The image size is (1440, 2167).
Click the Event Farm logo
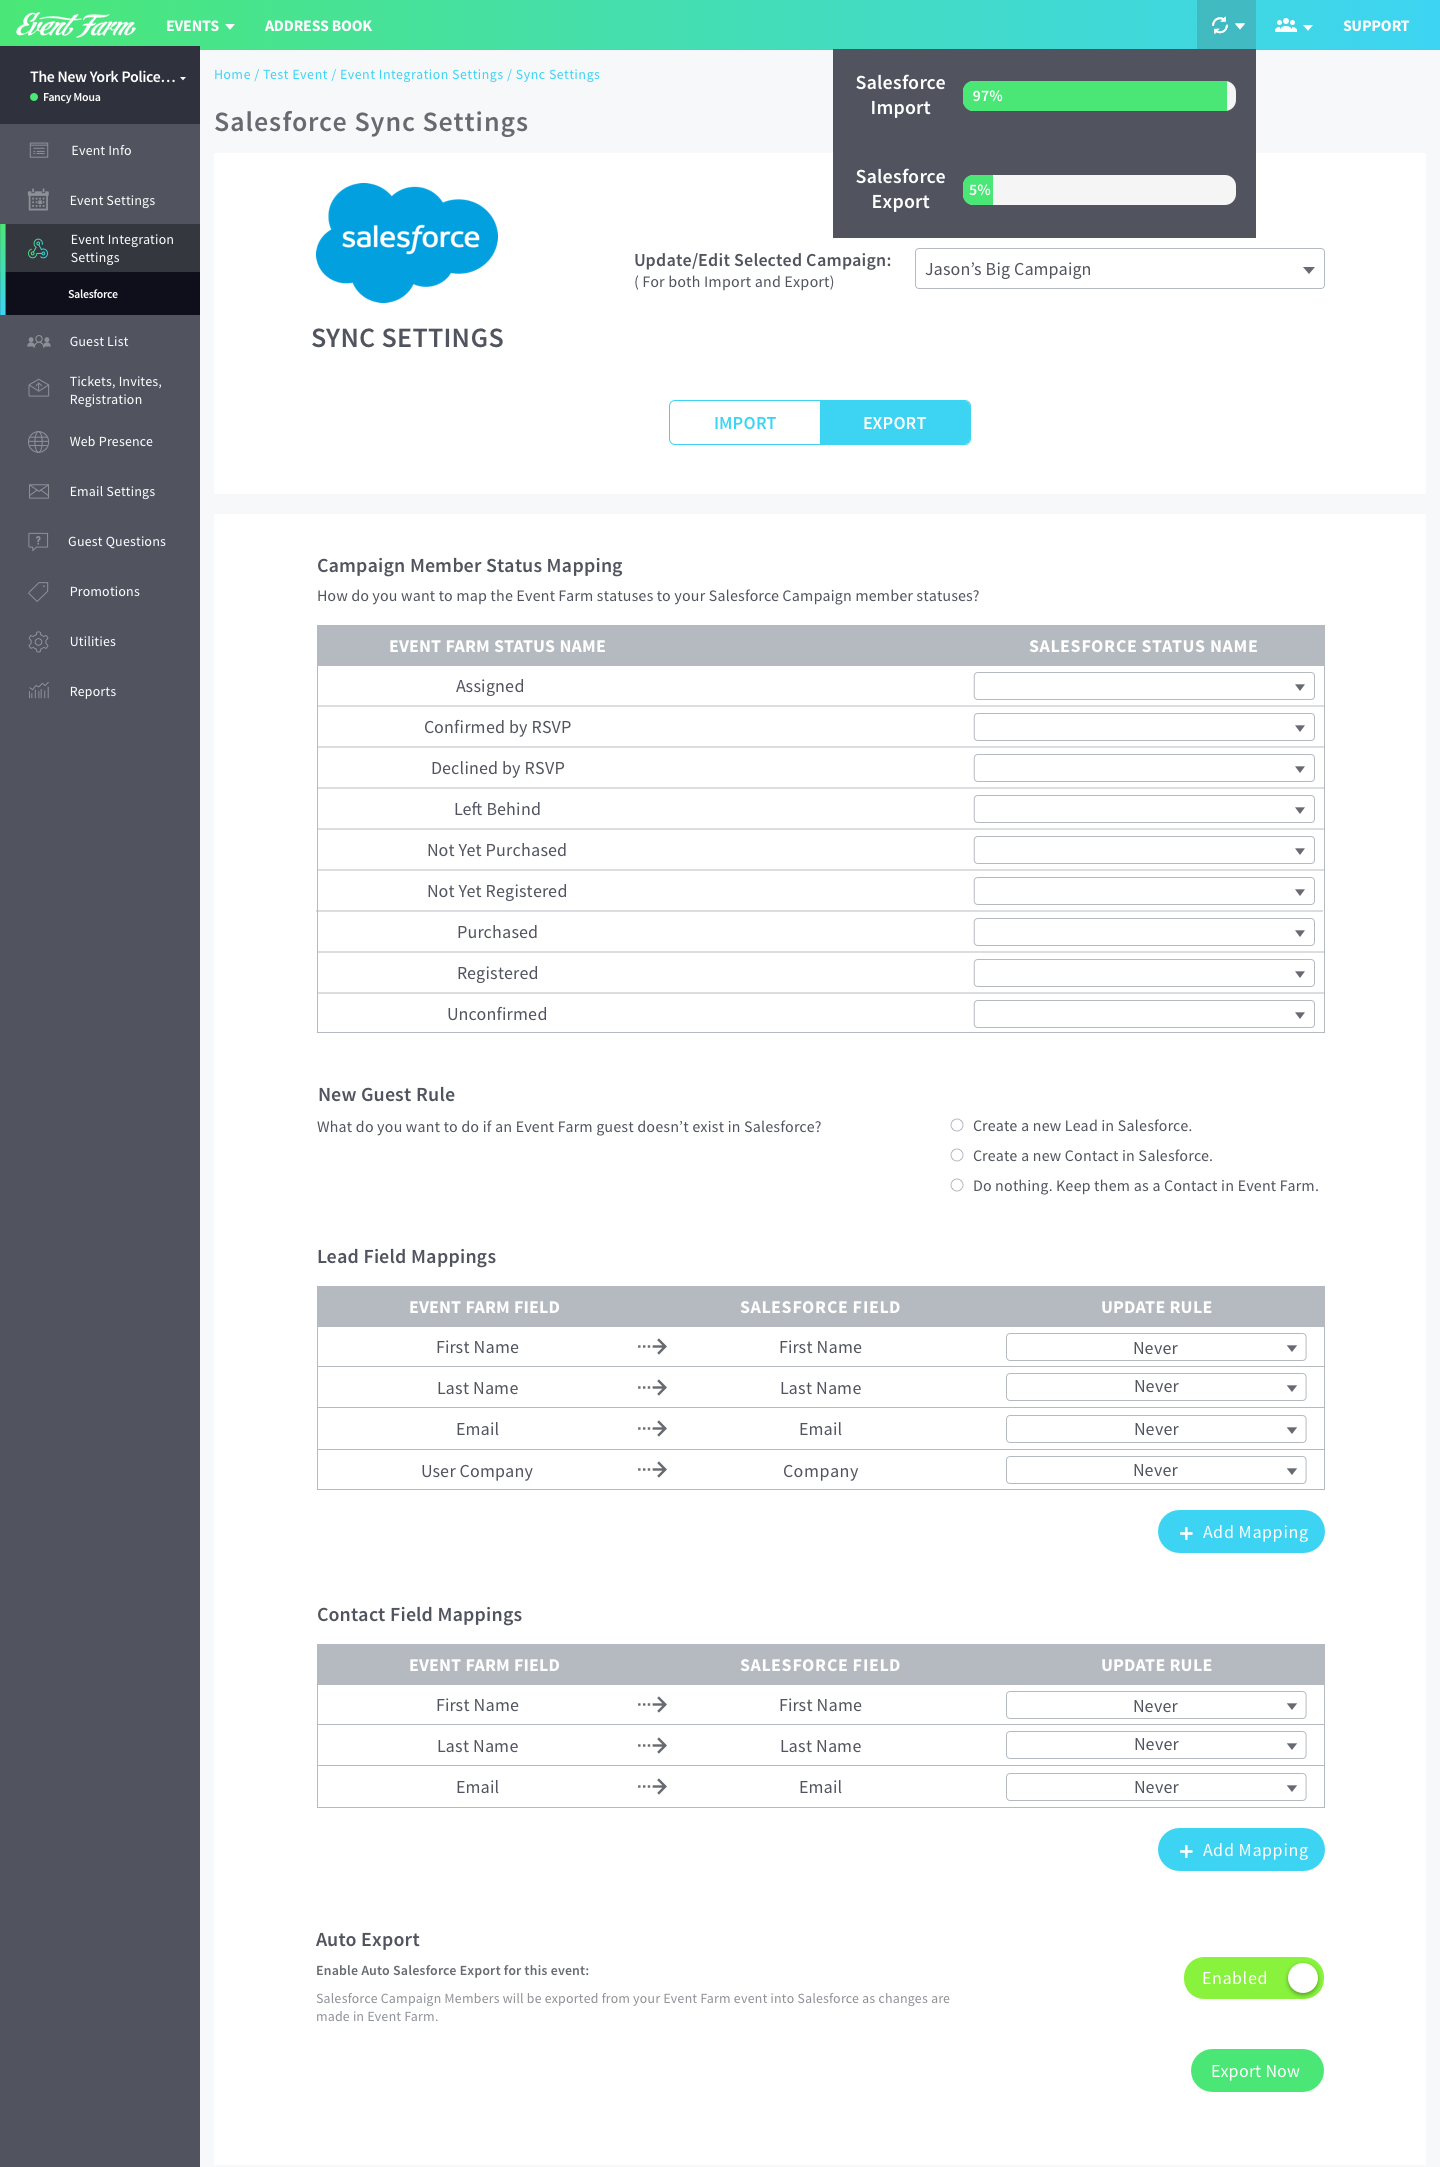(76, 25)
